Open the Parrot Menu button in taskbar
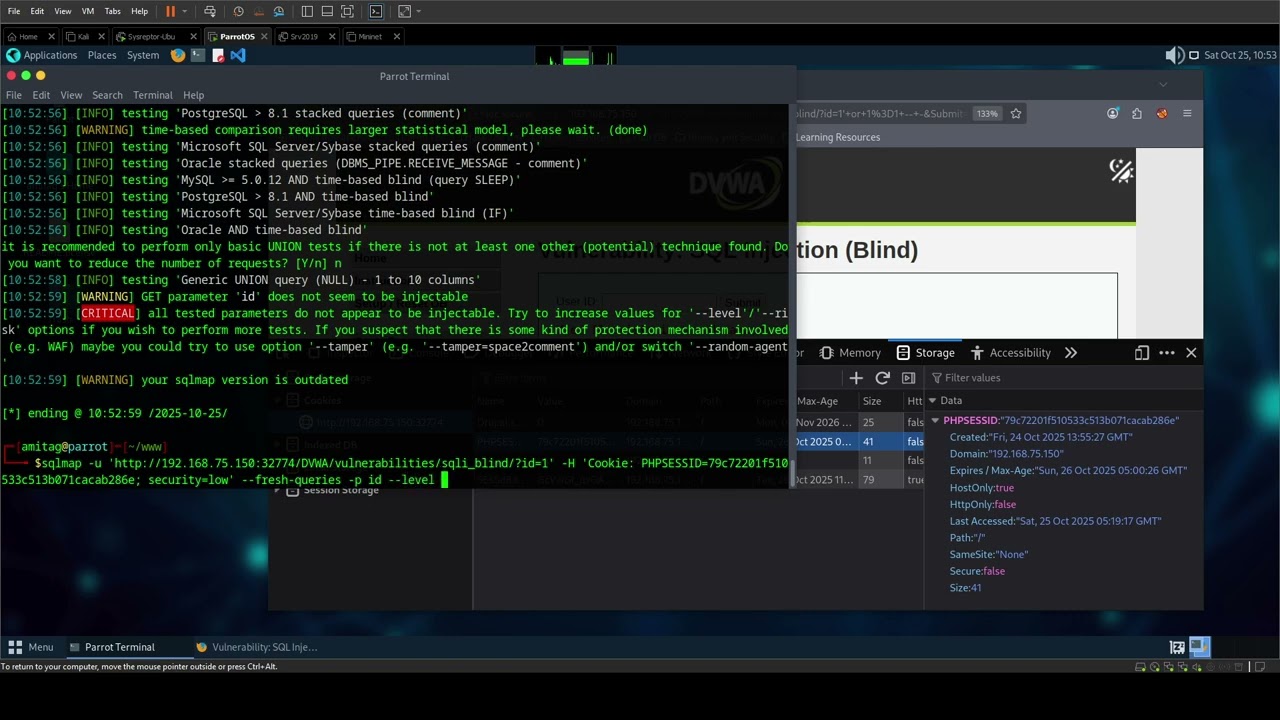Viewport: 1280px width, 720px height. point(30,647)
